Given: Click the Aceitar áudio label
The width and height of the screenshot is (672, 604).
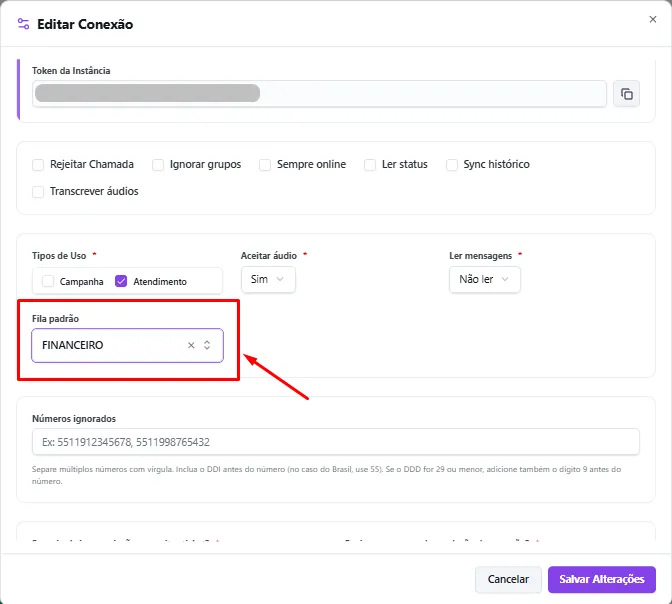Looking at the screenshot, I should click(x=269, y=255).
